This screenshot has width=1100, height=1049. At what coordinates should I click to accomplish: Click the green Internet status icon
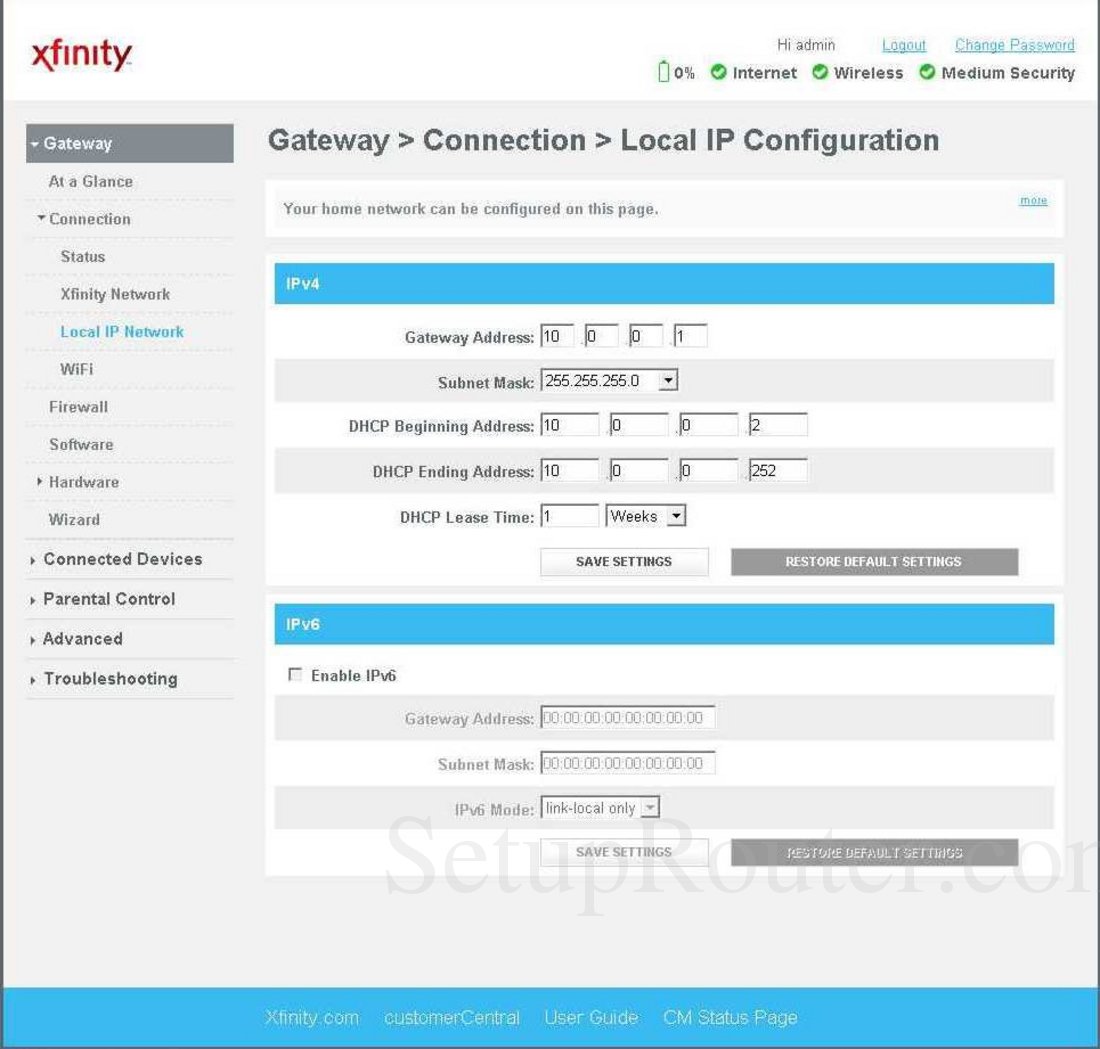click(718, 72)
